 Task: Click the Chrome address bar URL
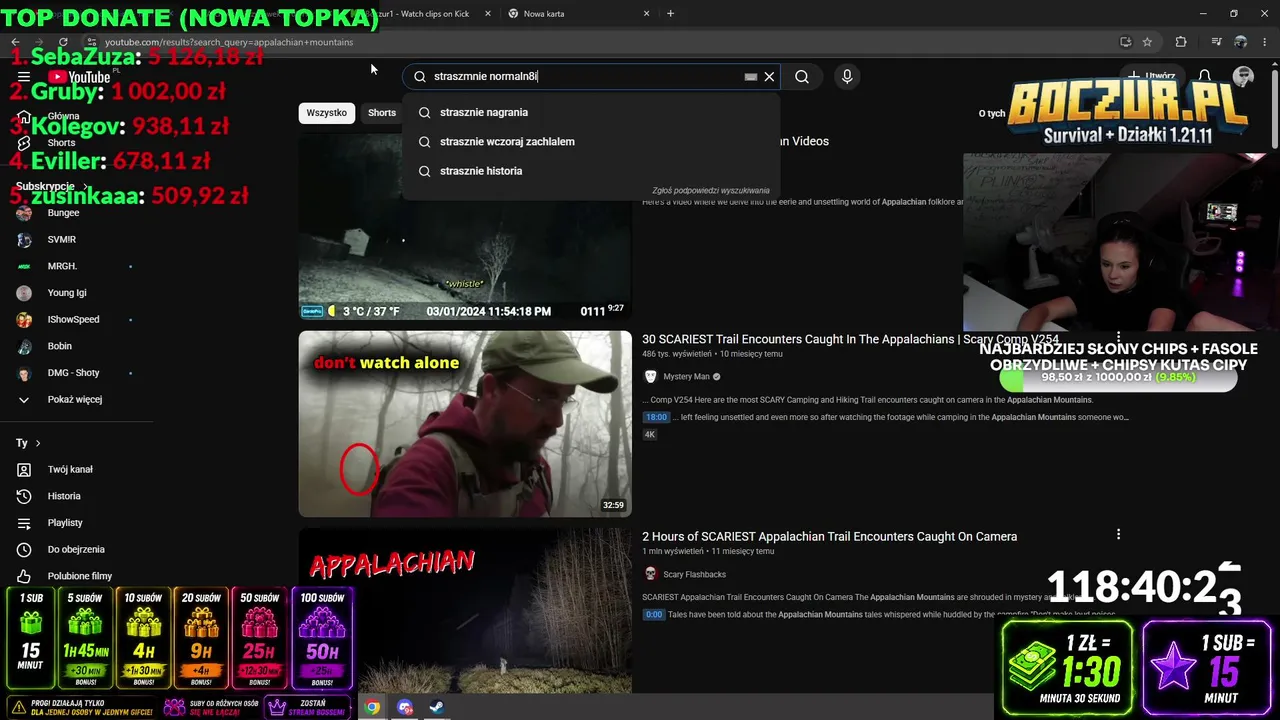(229, 42)
